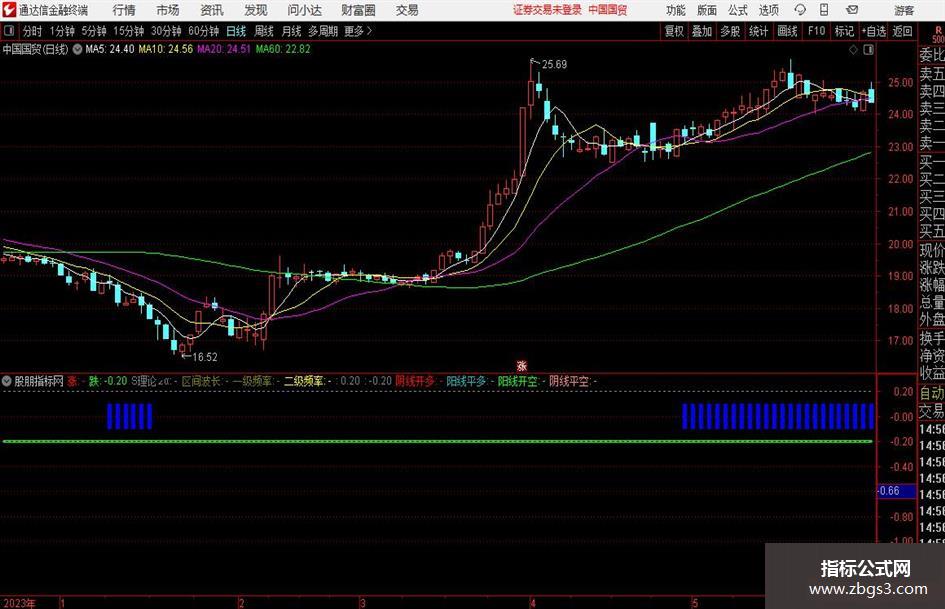Click the 二级频率 indicator label
Viewport: 945px width, 609px height.
(x=304, y=381)
